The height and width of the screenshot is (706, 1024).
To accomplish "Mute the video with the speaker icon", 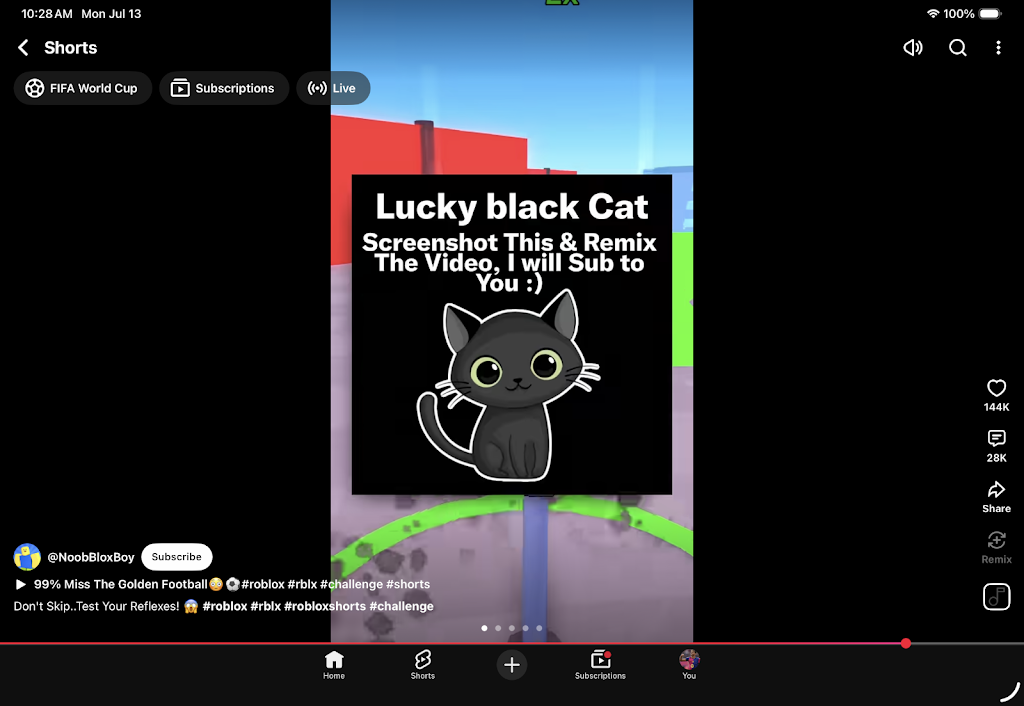I will pos(912,47).
